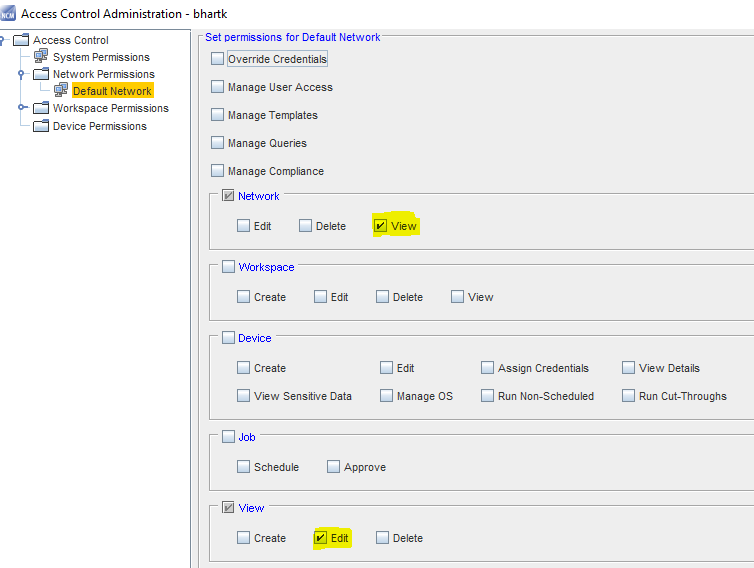Image resolution: width=754 pixels, height=568 pixels.
Task: Collapse the Network Permissions tree node
Action: point(22,74)
